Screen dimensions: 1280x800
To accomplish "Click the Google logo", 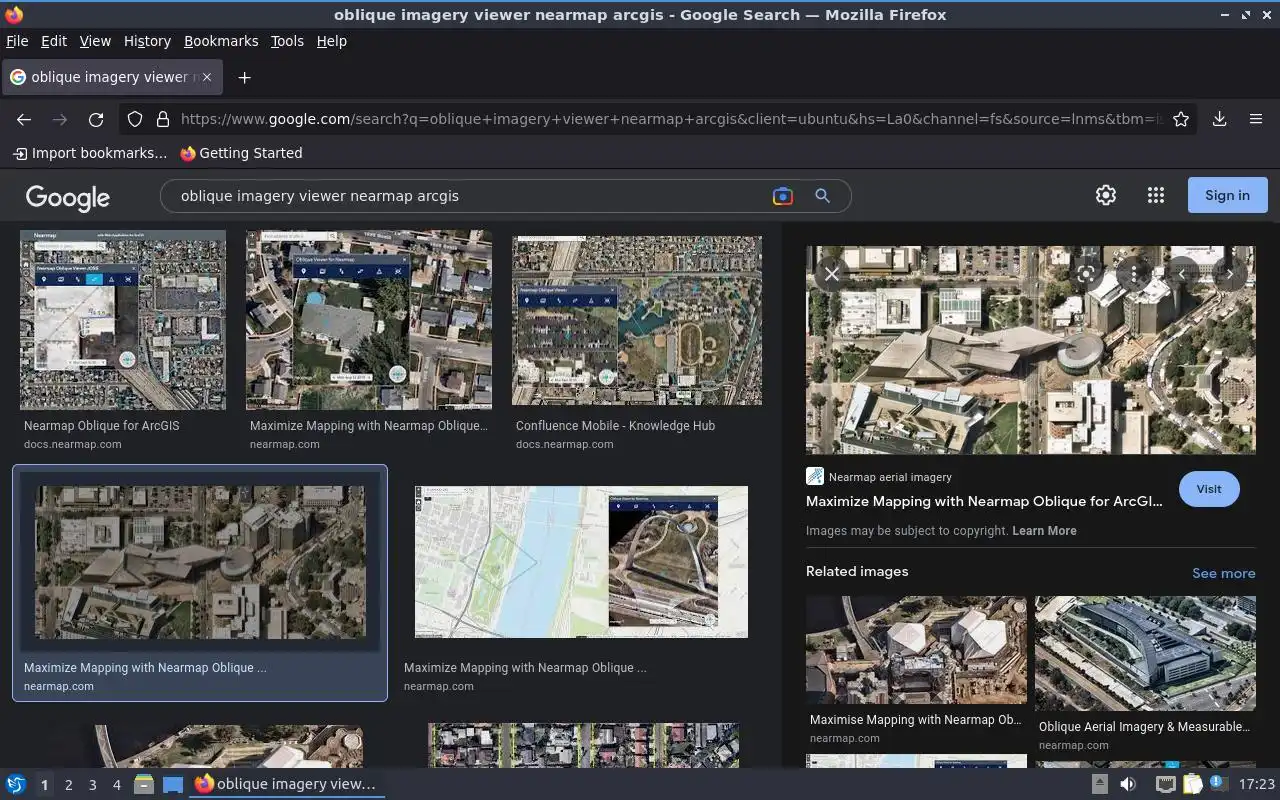I will [68, 197].
